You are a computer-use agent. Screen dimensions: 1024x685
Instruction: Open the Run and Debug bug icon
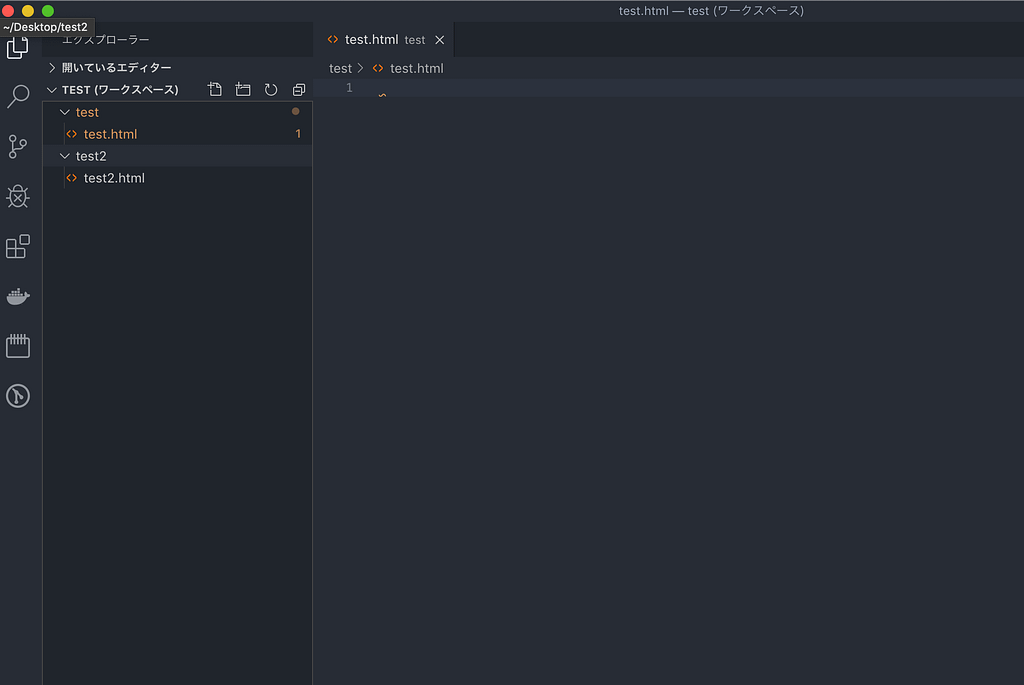pyautogui.click(x=18, y=196)
